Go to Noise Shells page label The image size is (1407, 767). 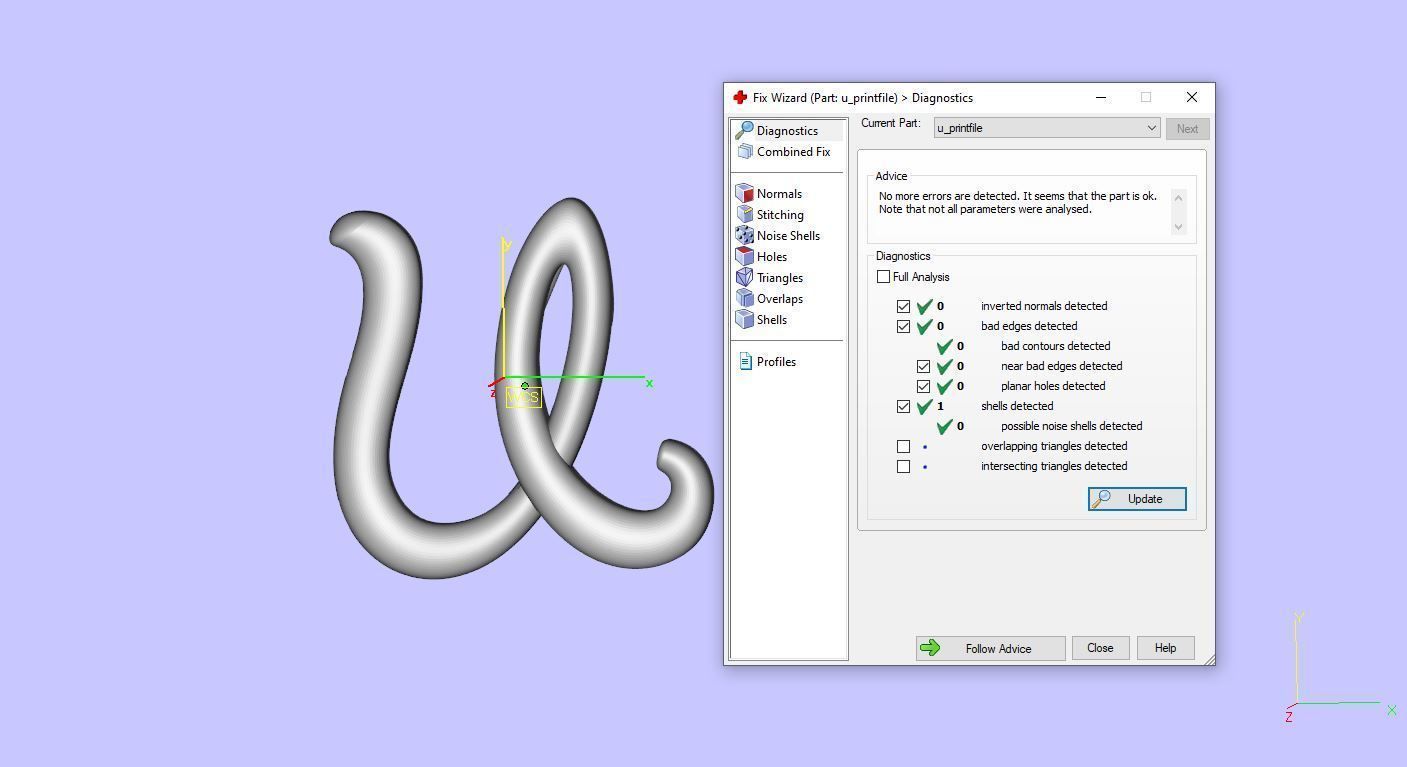point(788,236)
